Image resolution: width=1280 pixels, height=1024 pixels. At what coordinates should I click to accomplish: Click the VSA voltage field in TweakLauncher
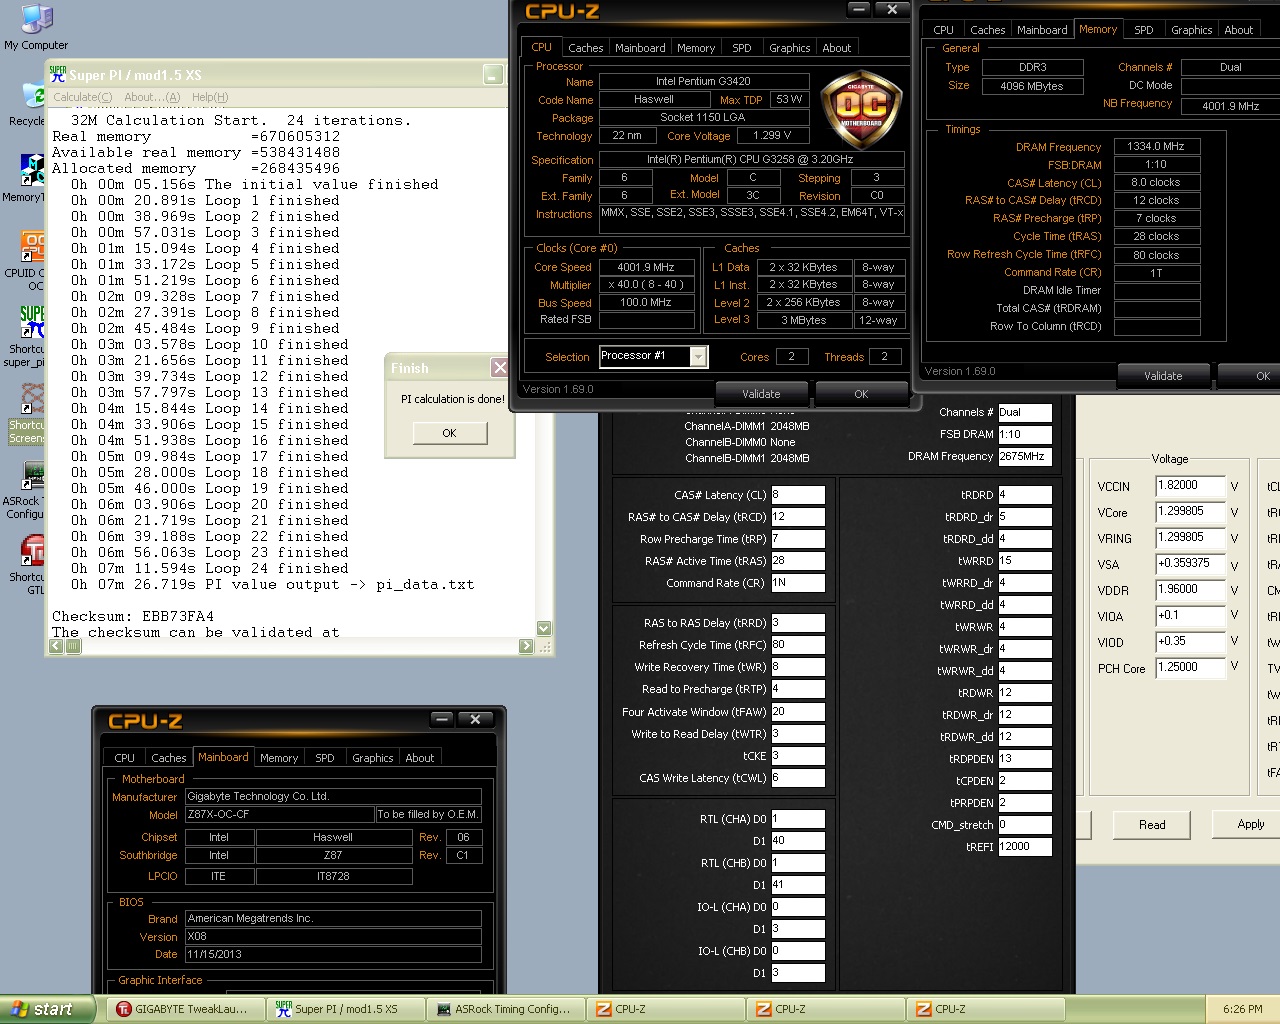(x=1190, y=564)
